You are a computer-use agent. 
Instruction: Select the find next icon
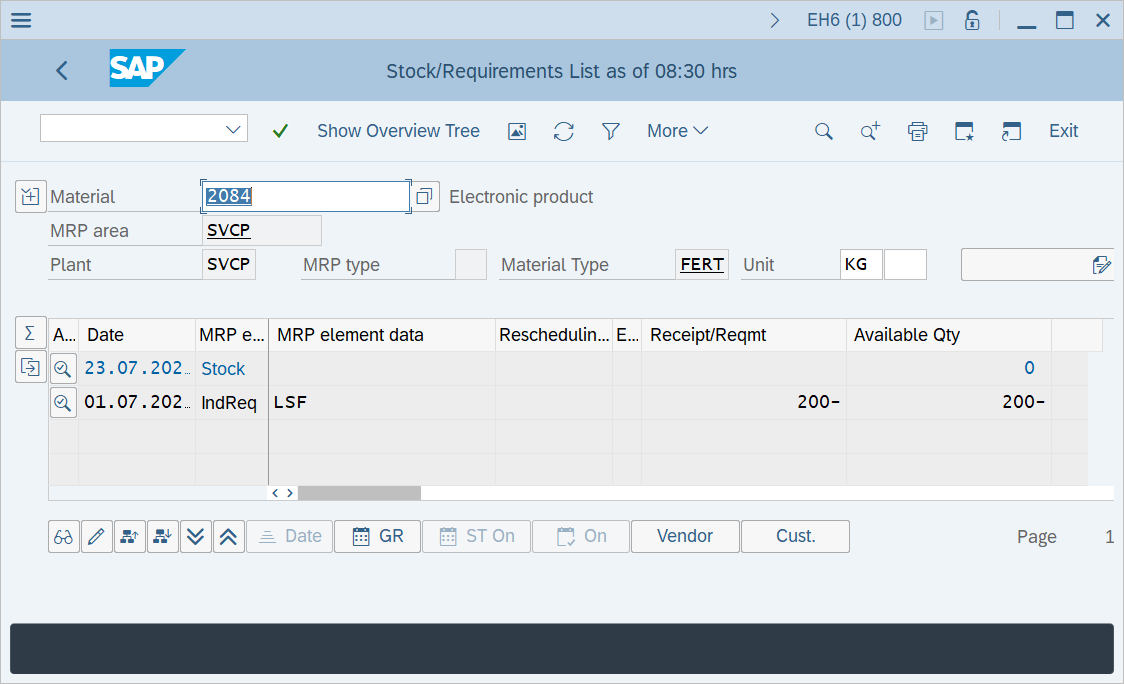click(x=869, y=131)
